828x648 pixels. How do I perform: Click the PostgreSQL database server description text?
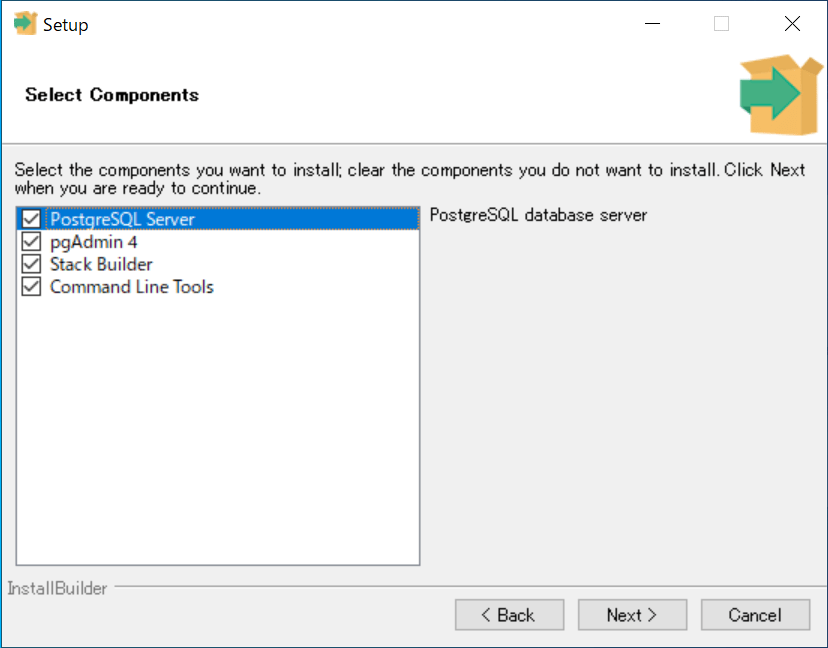tap(538, 215)
